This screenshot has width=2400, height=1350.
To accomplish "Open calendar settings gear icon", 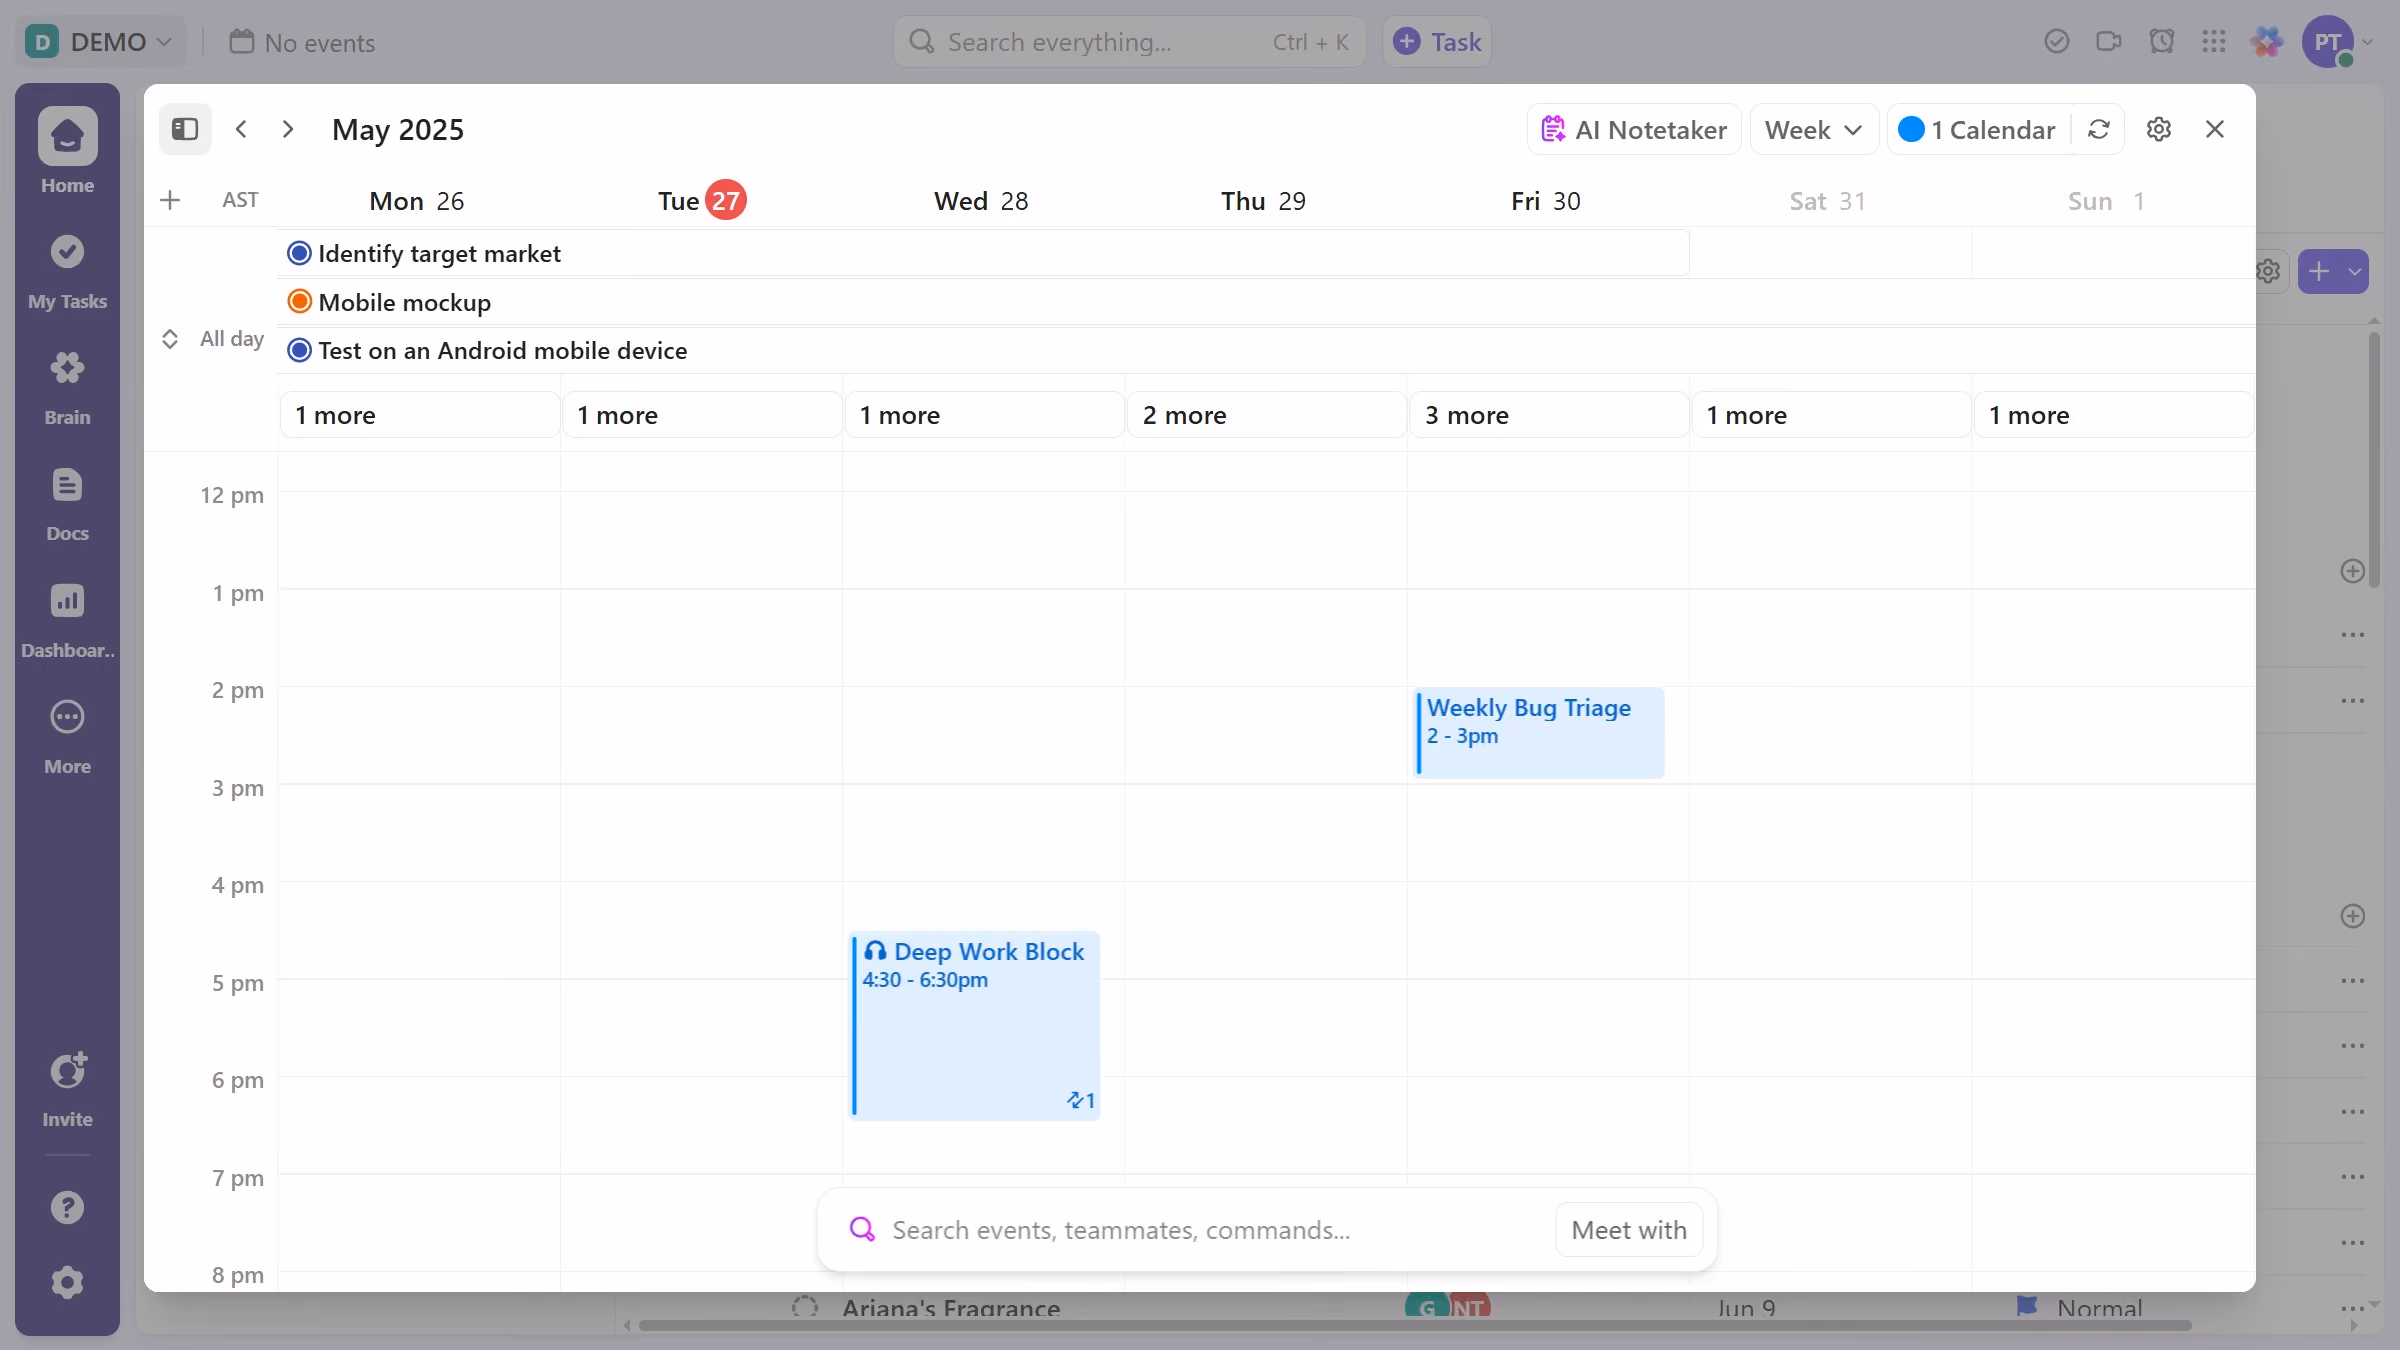I will tap(2159, 129).
